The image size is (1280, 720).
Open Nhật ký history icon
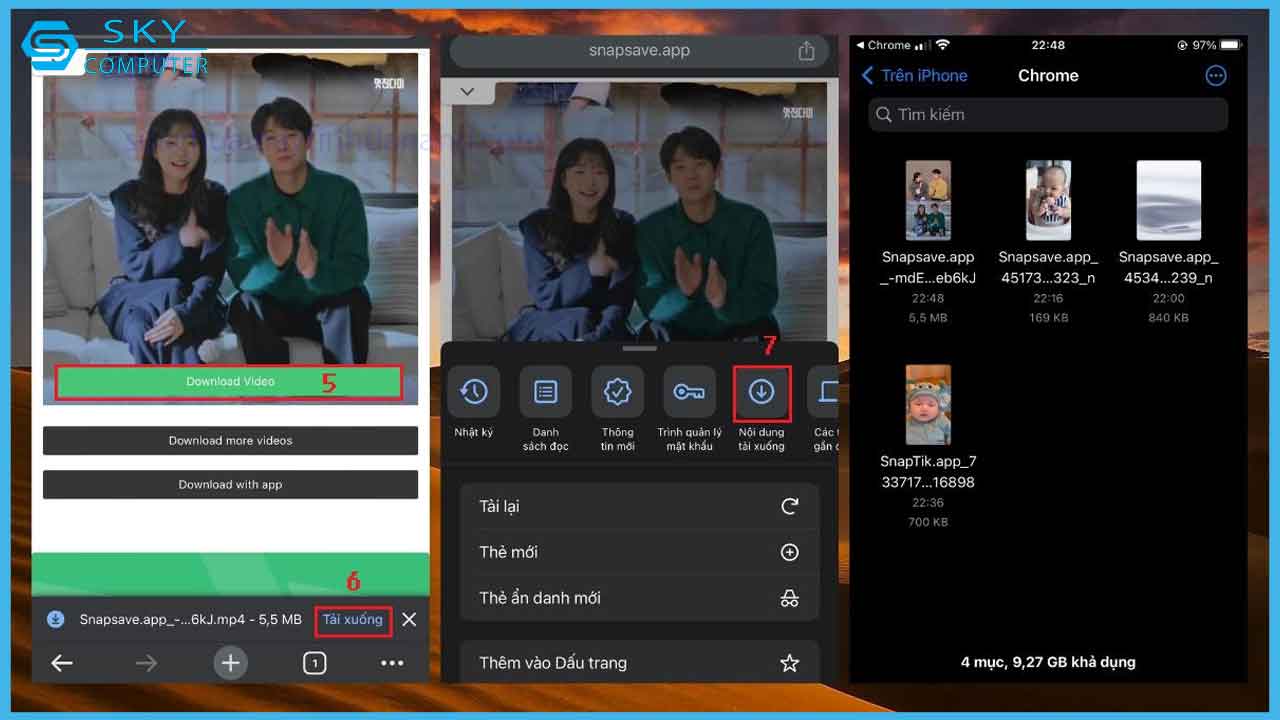pos(473,392)
